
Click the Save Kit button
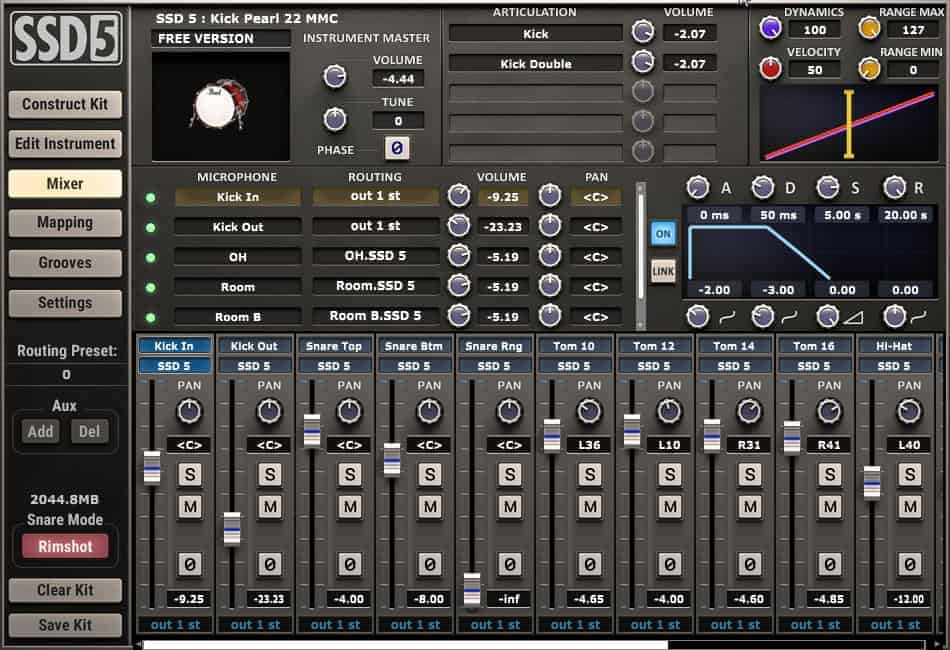point(65,625)
